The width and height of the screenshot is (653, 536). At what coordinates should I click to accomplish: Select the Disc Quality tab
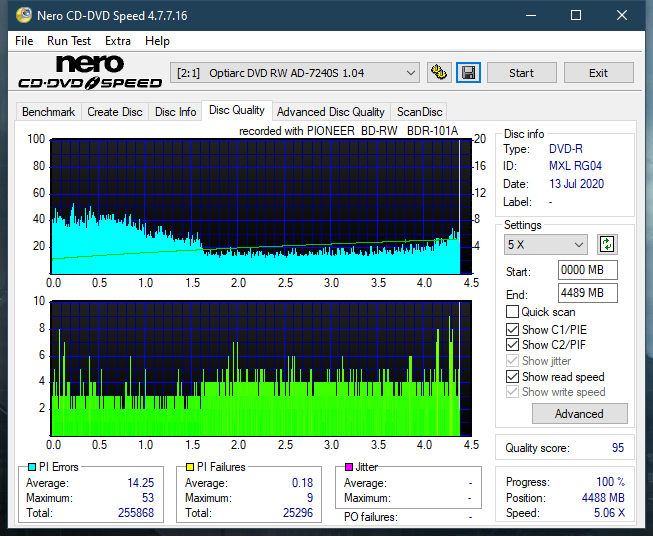point(237,110)
